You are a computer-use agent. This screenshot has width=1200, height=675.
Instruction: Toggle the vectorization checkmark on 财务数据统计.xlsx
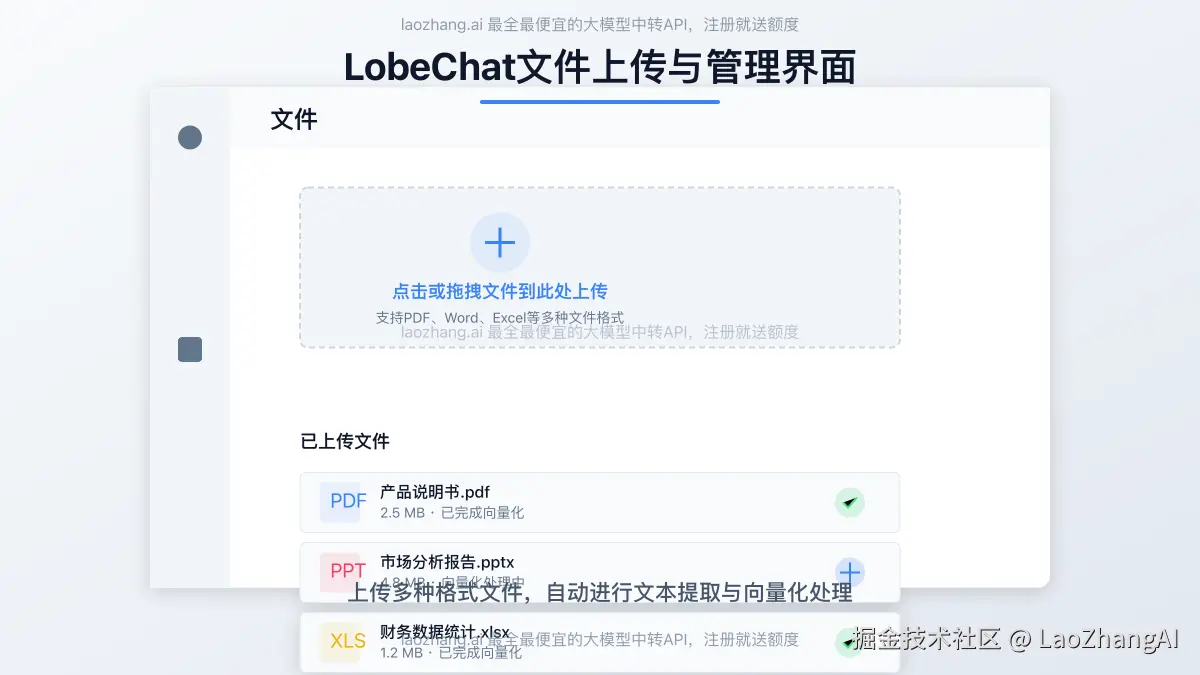point(850,640)
